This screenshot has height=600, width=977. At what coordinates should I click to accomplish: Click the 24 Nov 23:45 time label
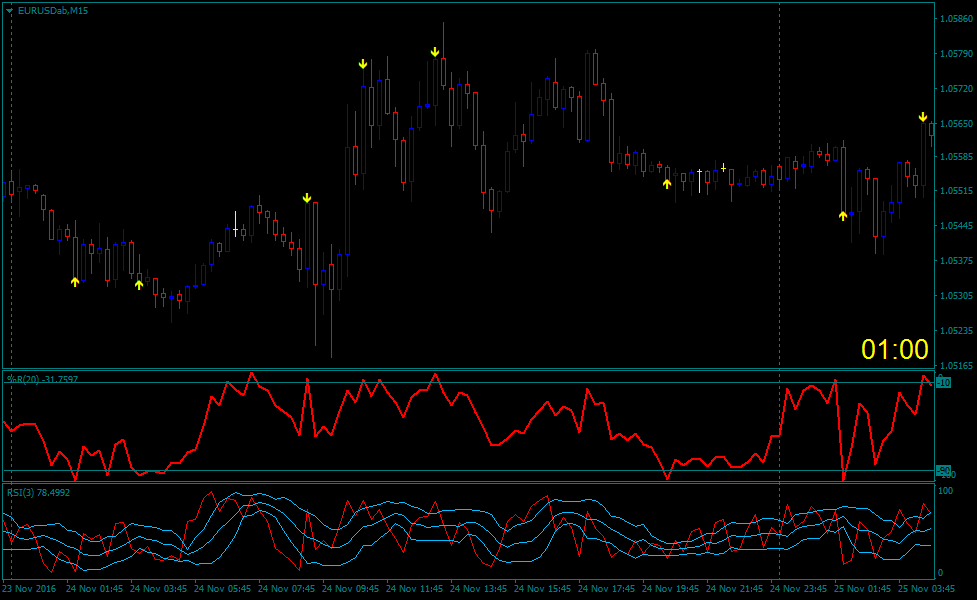(x=799, y=588)
